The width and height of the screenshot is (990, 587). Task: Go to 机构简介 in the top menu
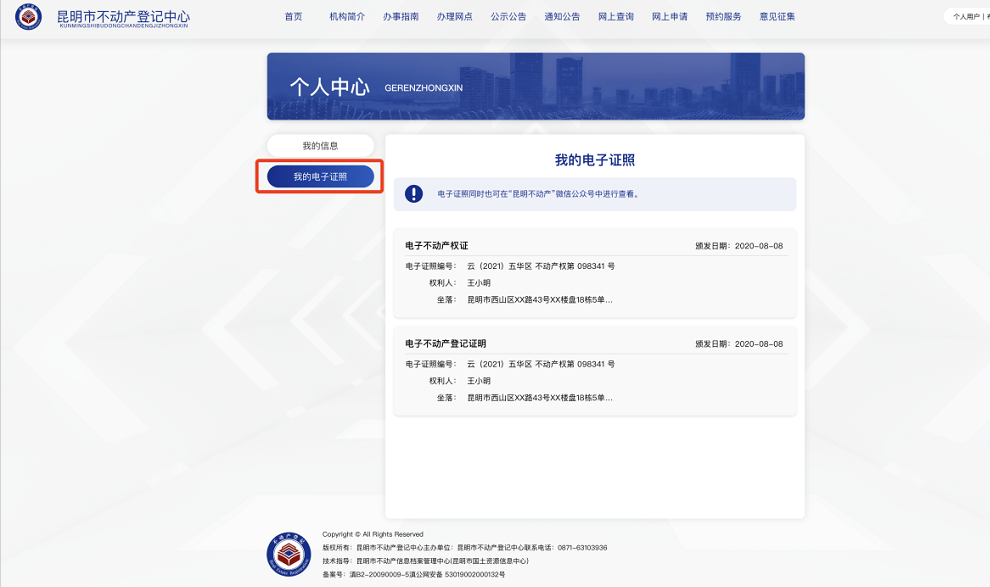(347, 17)
